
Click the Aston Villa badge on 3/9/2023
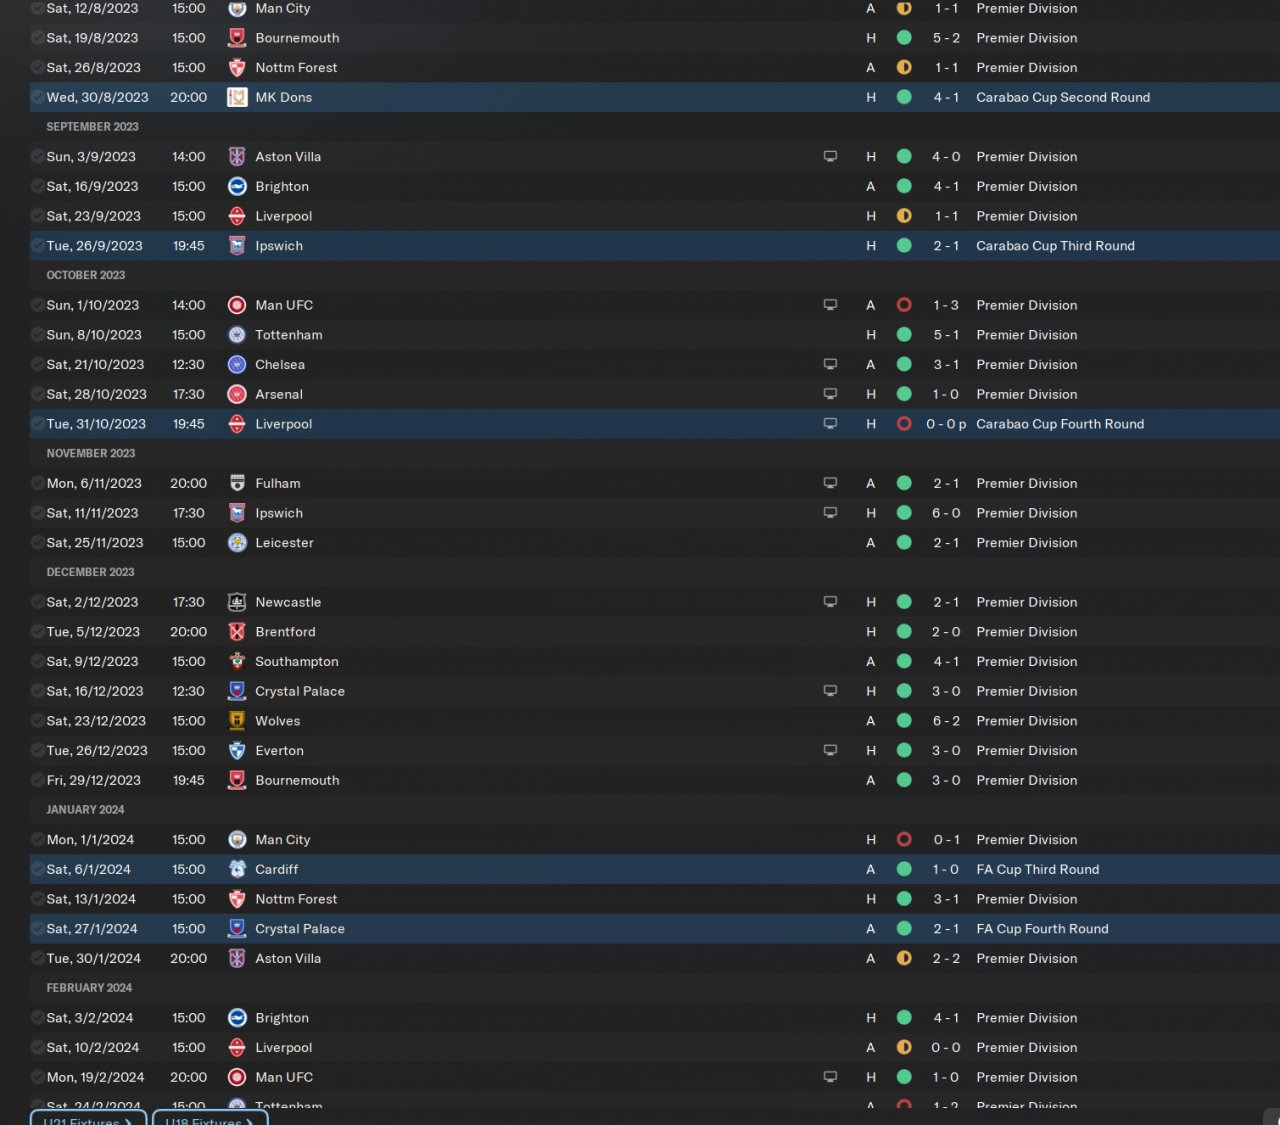coord(237,157)
